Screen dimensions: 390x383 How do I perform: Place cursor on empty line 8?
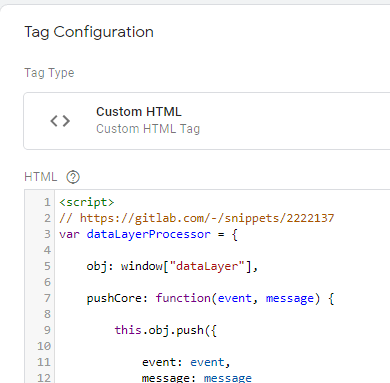pos(222,314)
